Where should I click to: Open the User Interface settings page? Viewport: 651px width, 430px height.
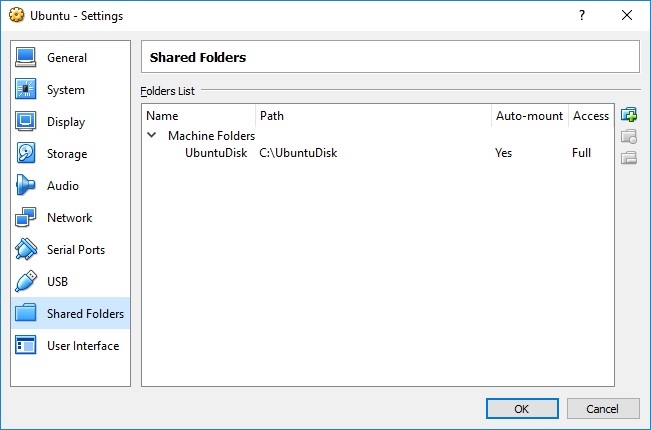click(x=82, y=346)
